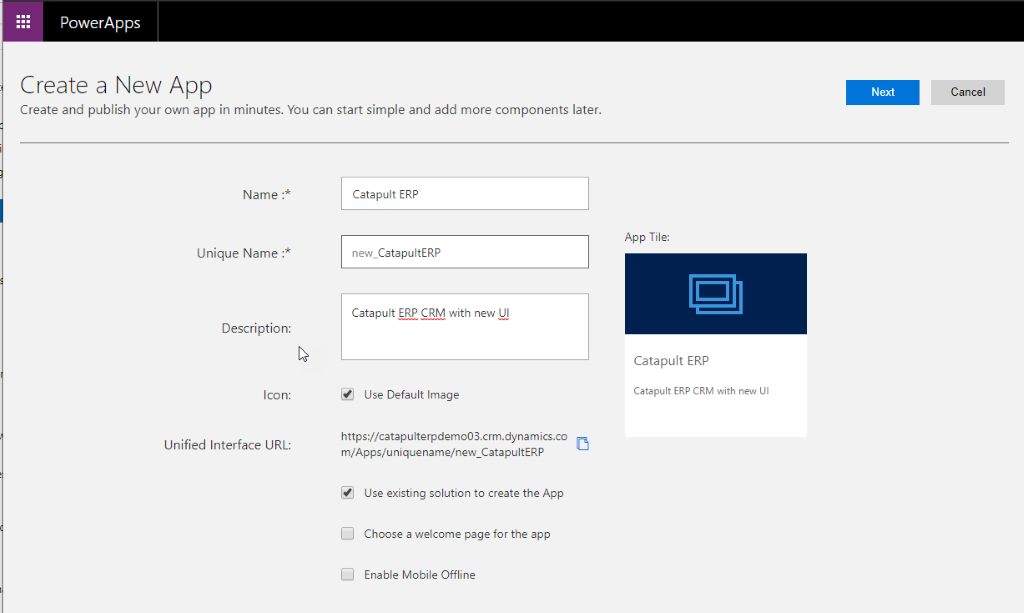Click the 'Name :*' field label

[266, 195]
